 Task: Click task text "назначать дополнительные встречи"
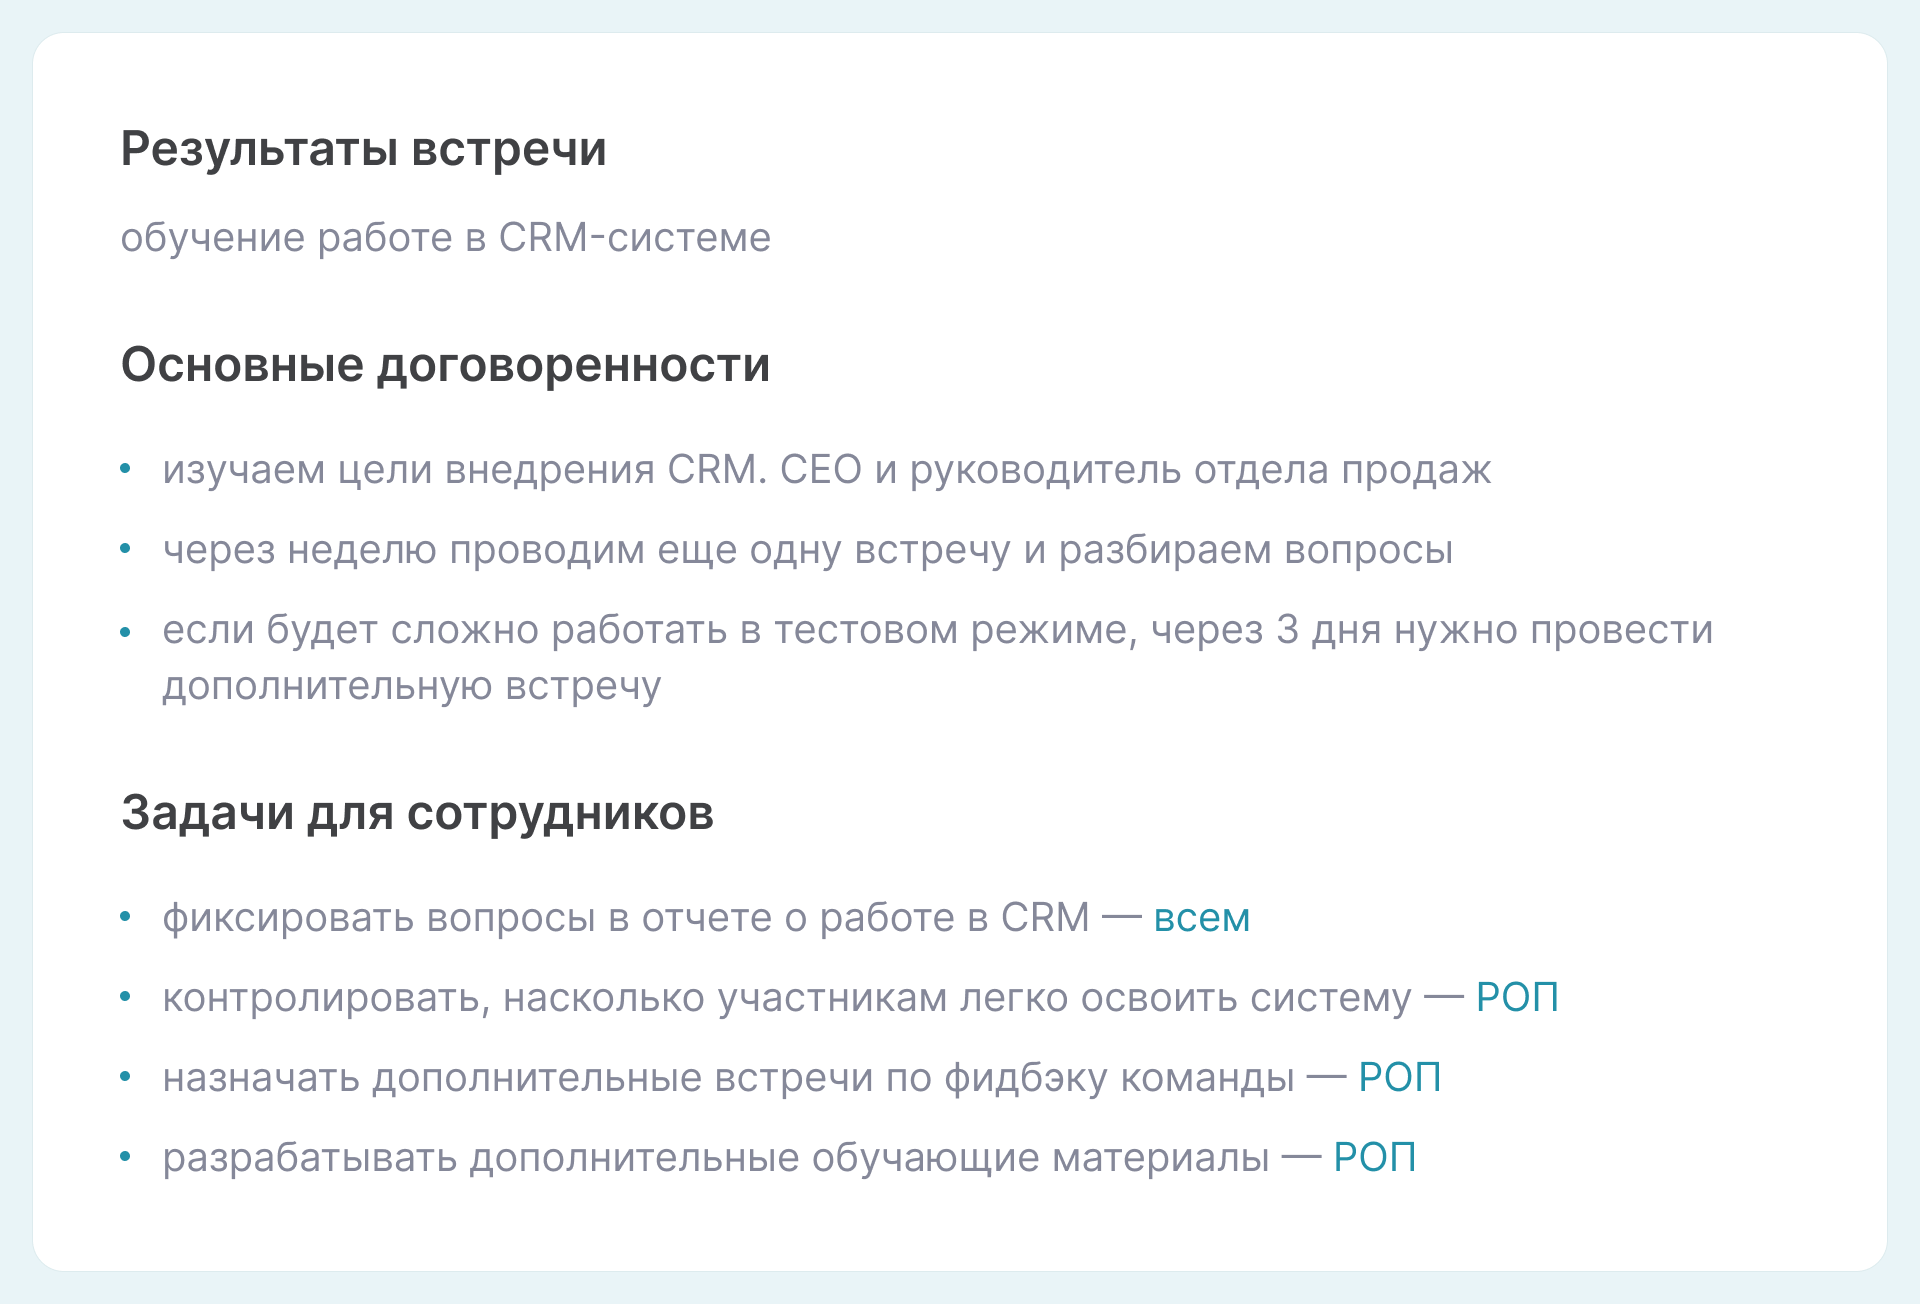(728, 1078)
